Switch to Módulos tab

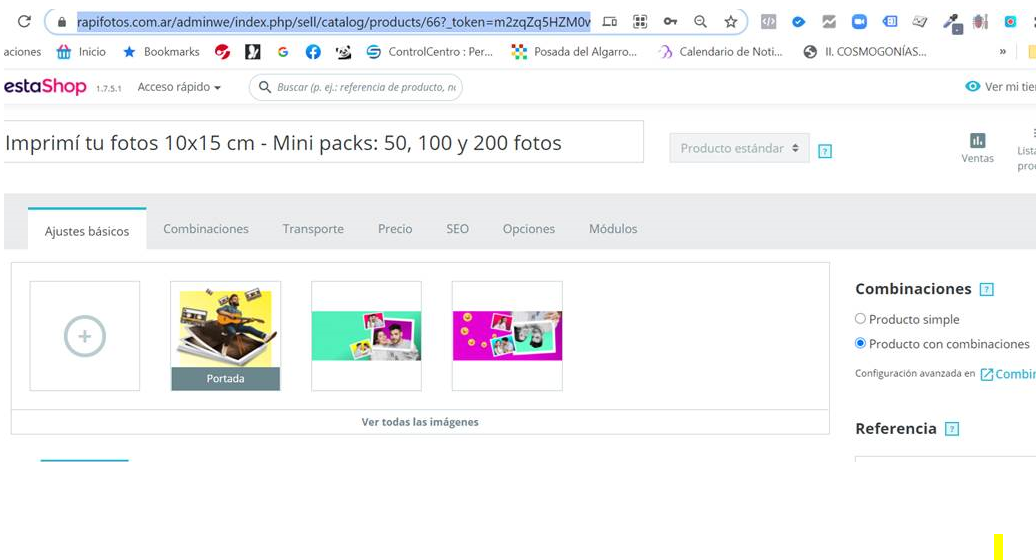point(613,228)
